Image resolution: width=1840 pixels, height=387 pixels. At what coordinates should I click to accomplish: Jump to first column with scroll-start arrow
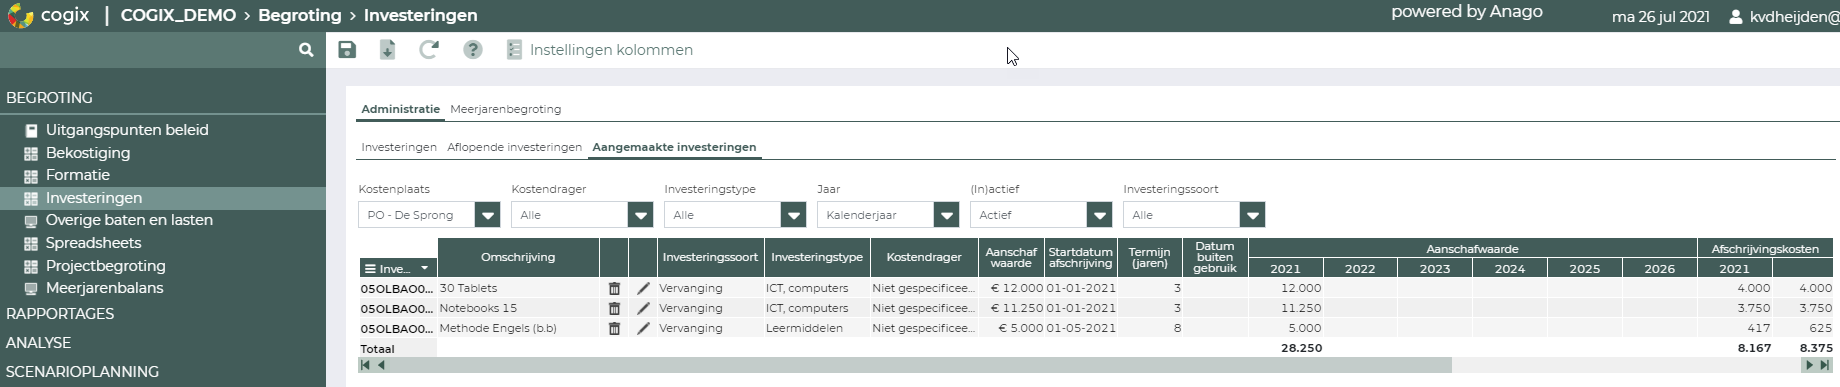[x=365, y=365]
